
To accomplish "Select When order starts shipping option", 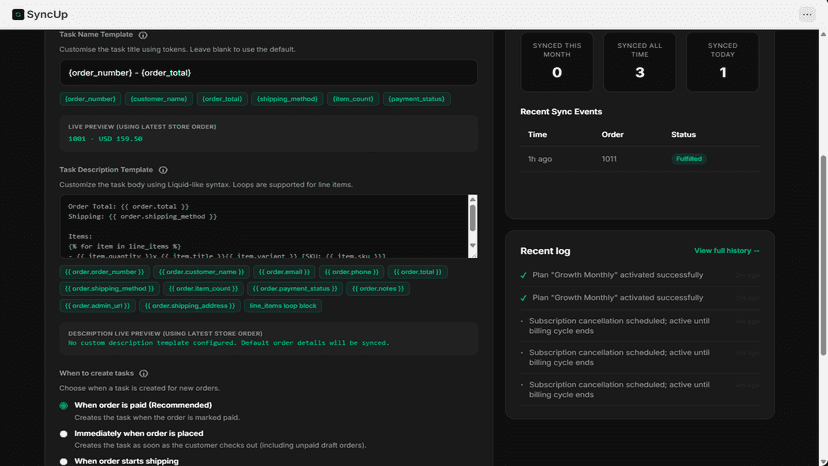I will pyautogui.click(x=63, y=462).
